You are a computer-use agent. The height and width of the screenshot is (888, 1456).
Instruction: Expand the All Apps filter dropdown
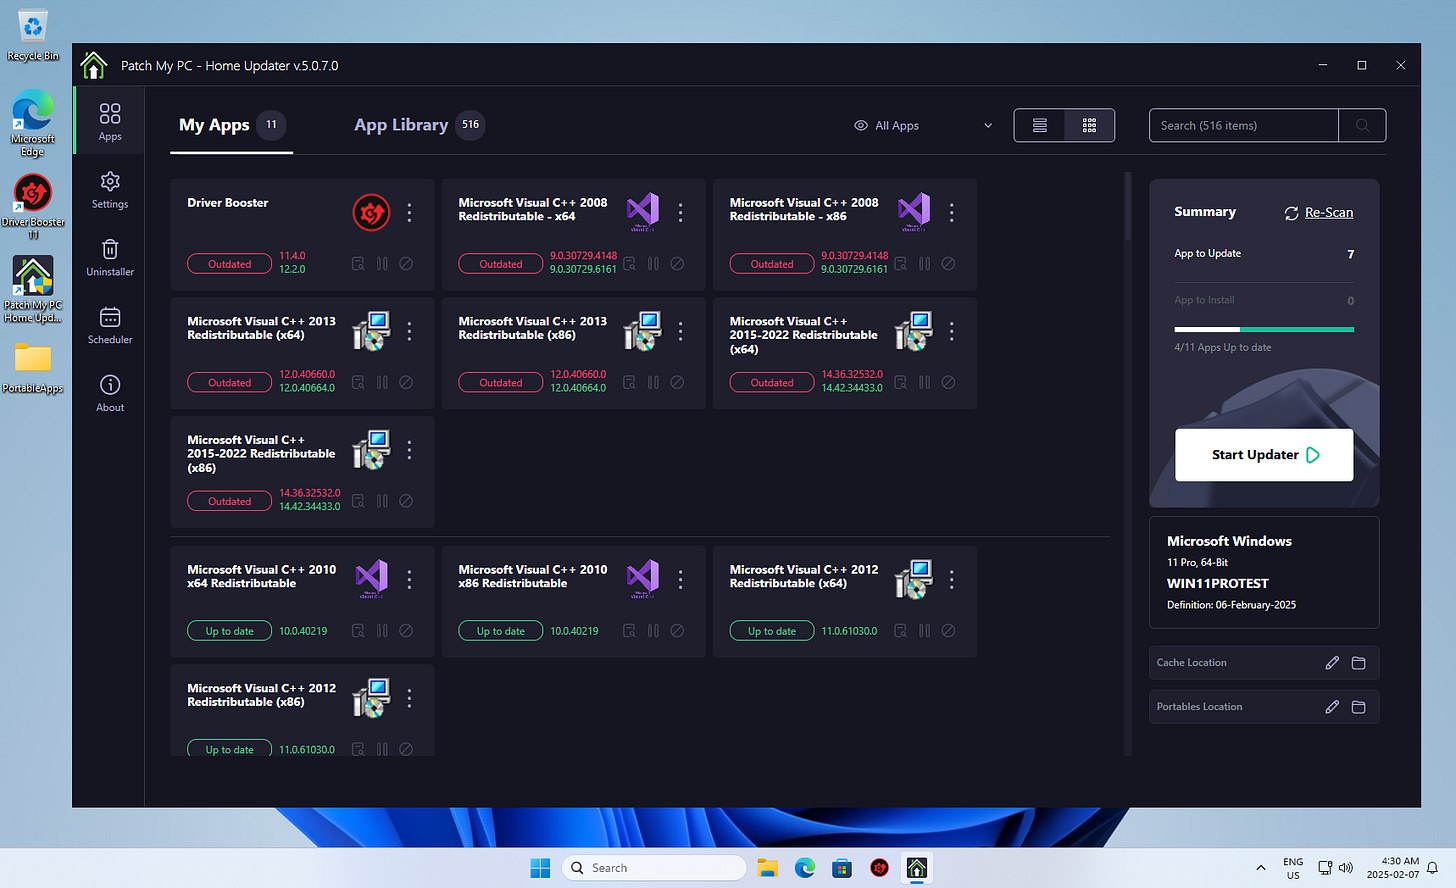click(x=923, y=125)
